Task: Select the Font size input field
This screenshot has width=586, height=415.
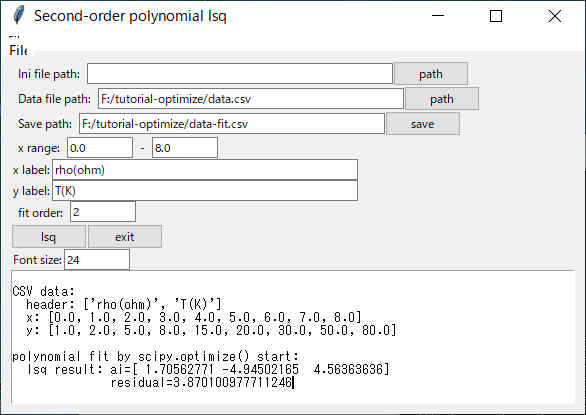Action: (x=97, y=260)
